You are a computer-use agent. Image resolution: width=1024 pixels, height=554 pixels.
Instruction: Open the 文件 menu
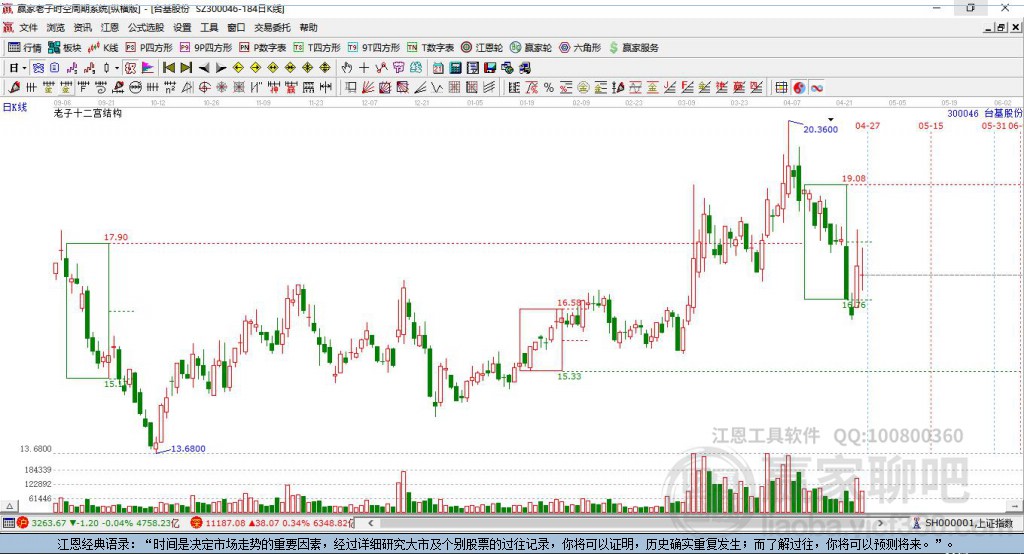pos(28,27)
